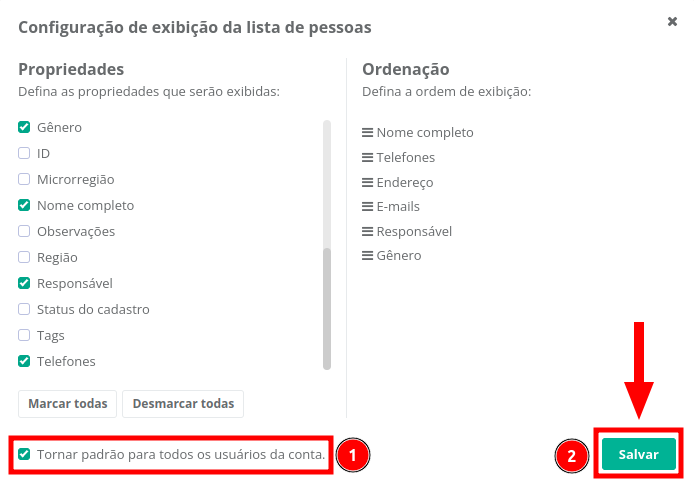Screen dimensions: 694x489
Task: Click drag handle icon beside Endereço
Action: click(x=367, y=182)
